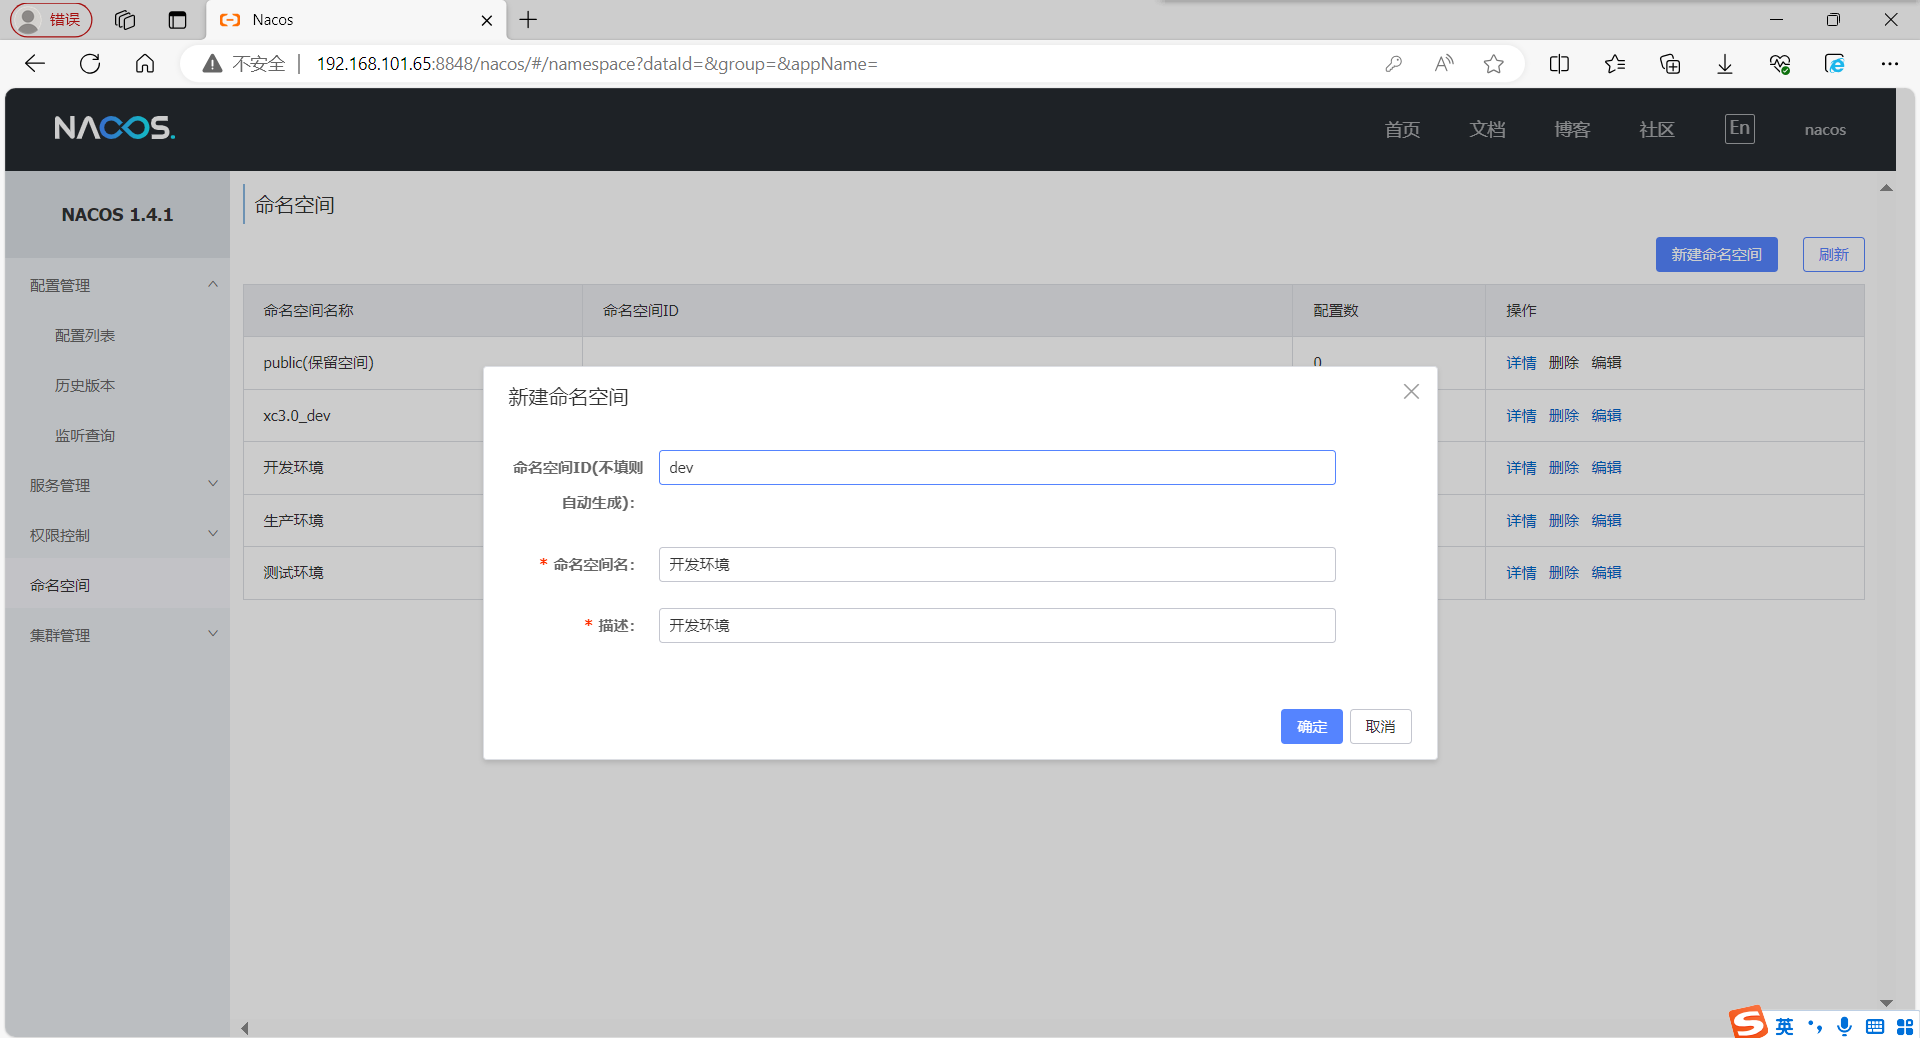Click 删除 for the 测试环境 row

[x=1563, y=573]
